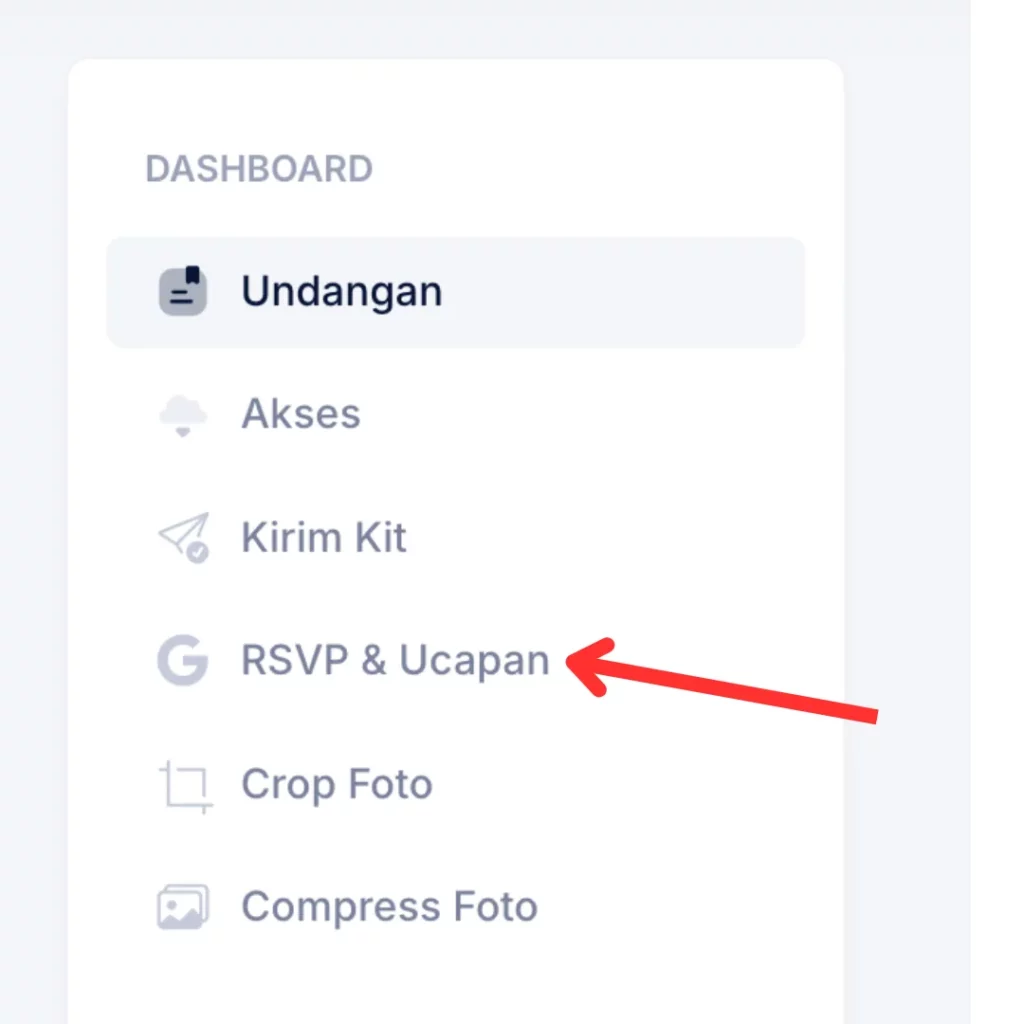Open the Kirim Kit text label
Image resolution: width=1024 pixels, height=1024 pixels.
pyautogui.click(x=324, y=537)
